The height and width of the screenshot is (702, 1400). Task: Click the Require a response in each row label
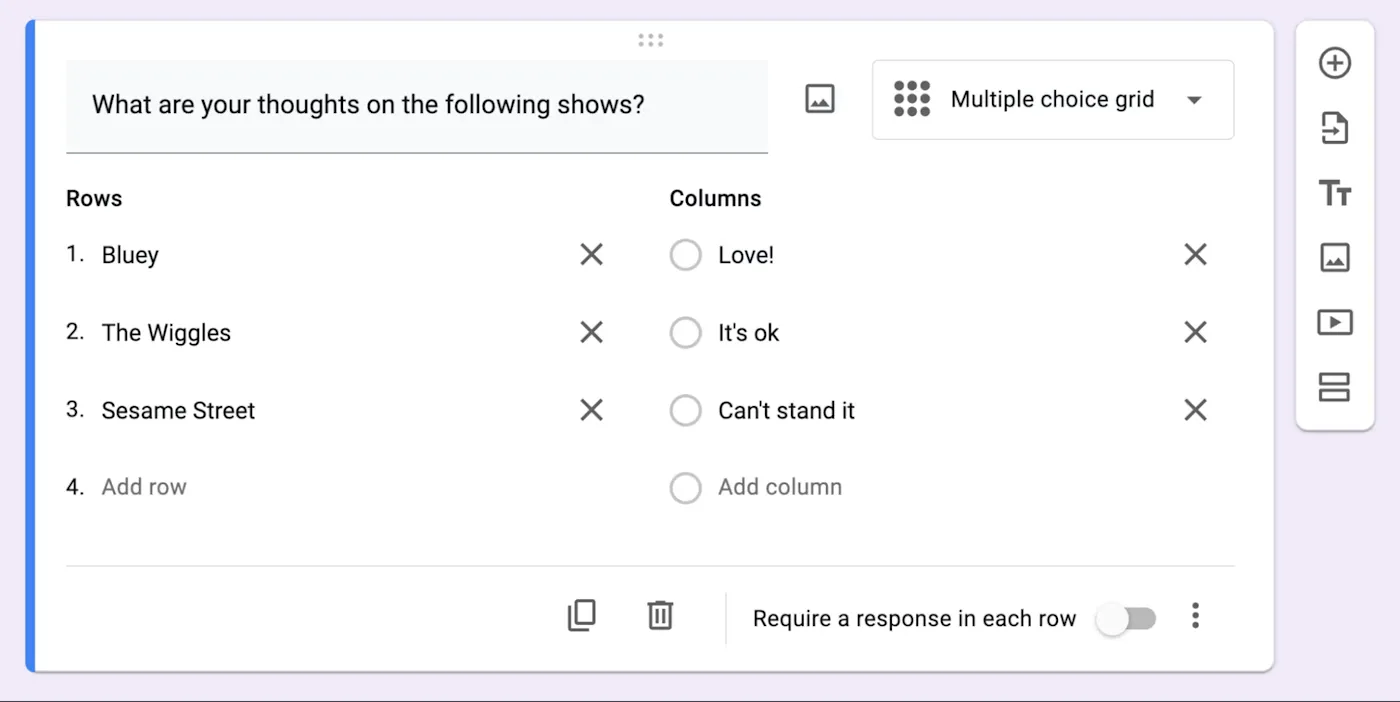(x=914, y=619)
